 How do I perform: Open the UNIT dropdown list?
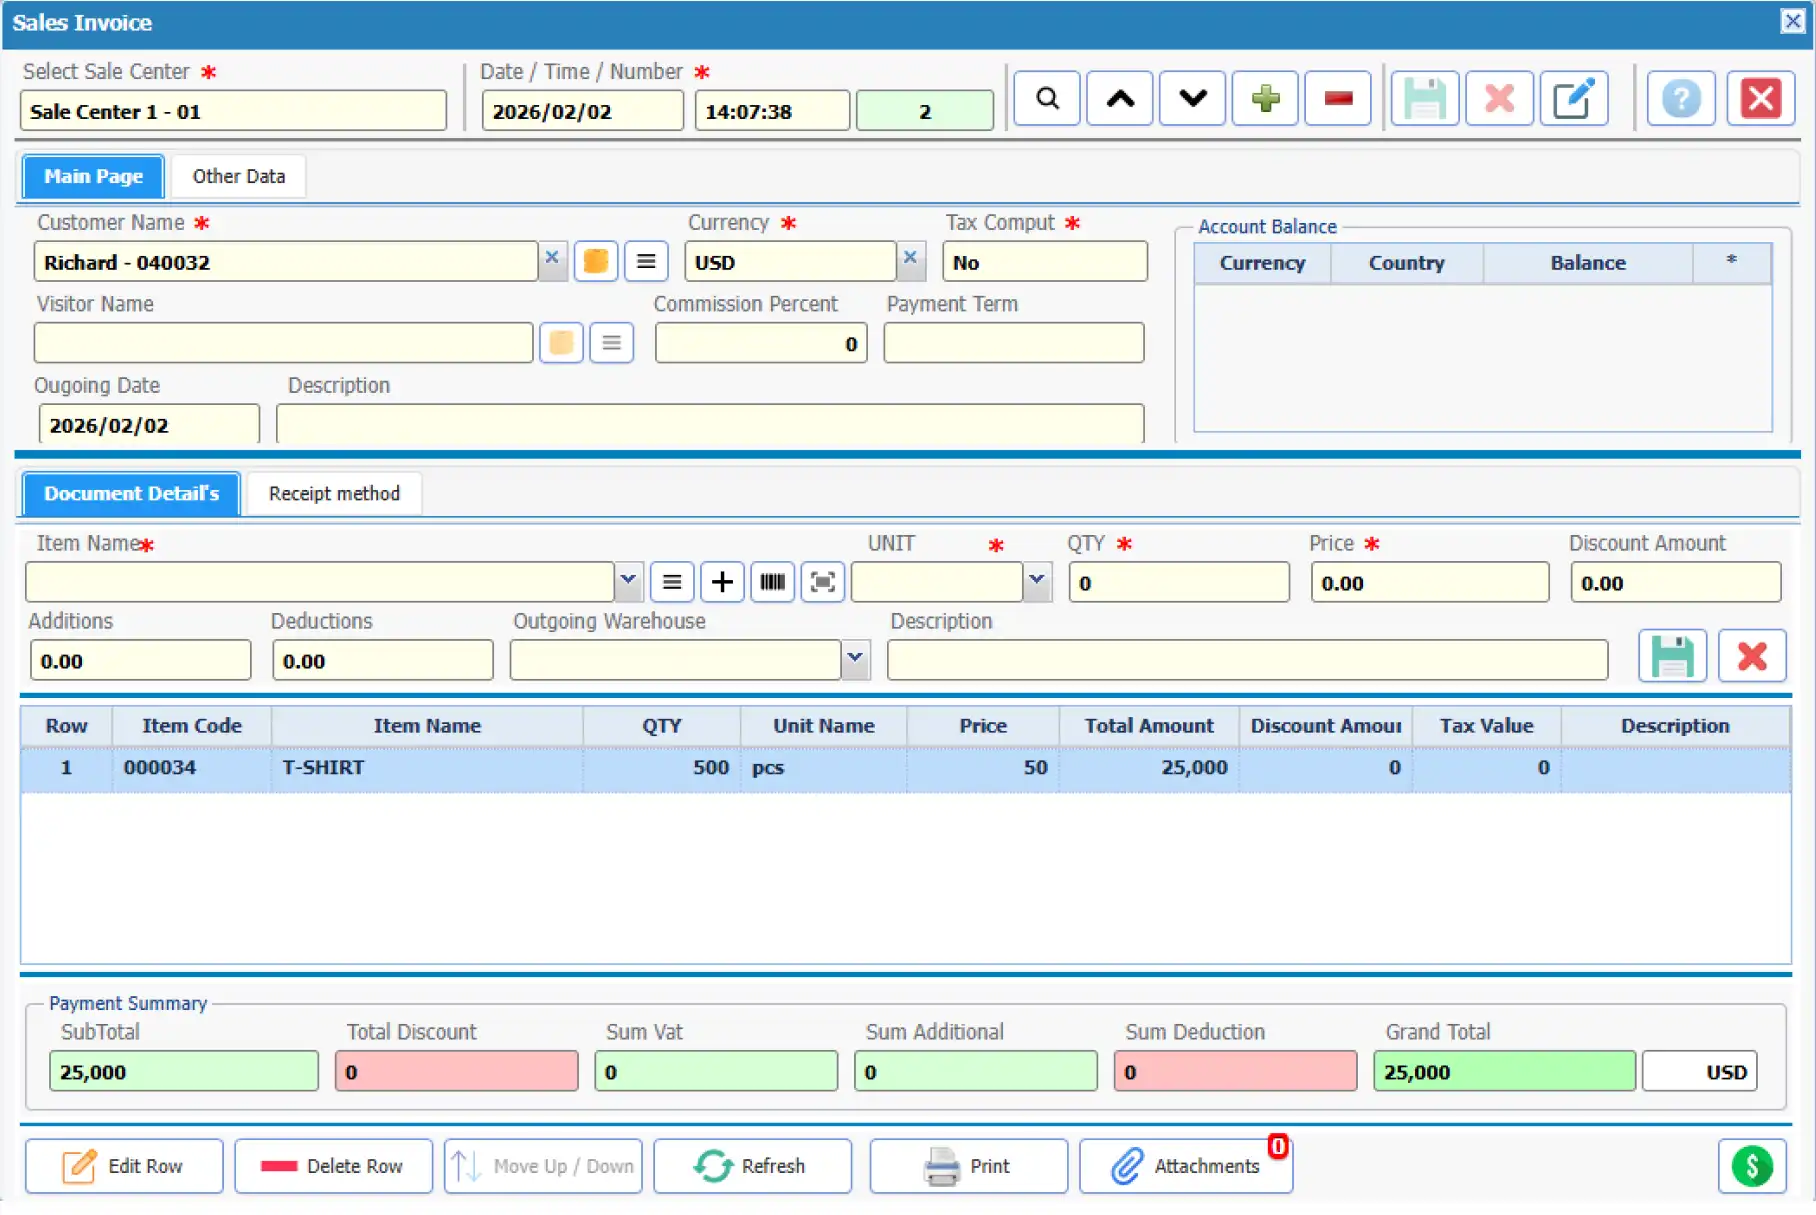1037,581
